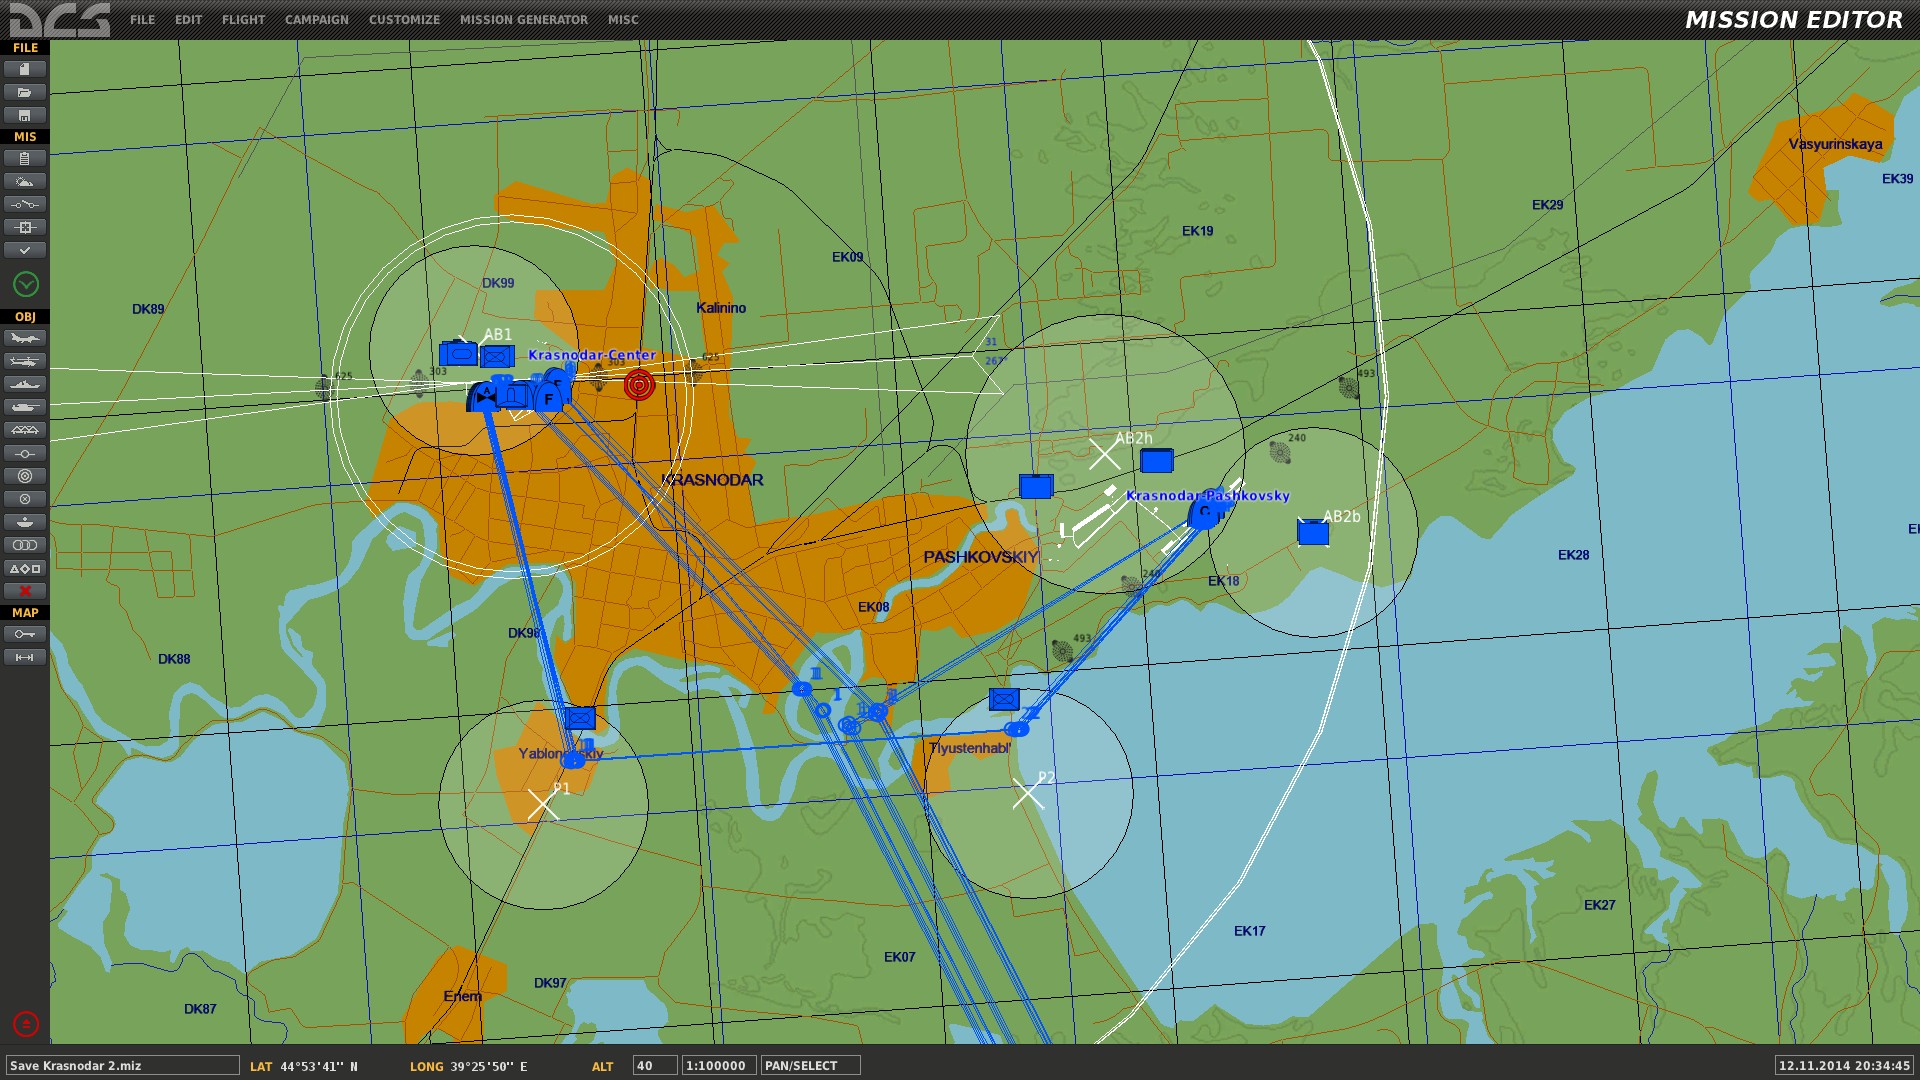Image resolution: width=1920 pixels, height=1080 pixels.
Task: Open the CUSTOMIZE menu
Action: 404,20
